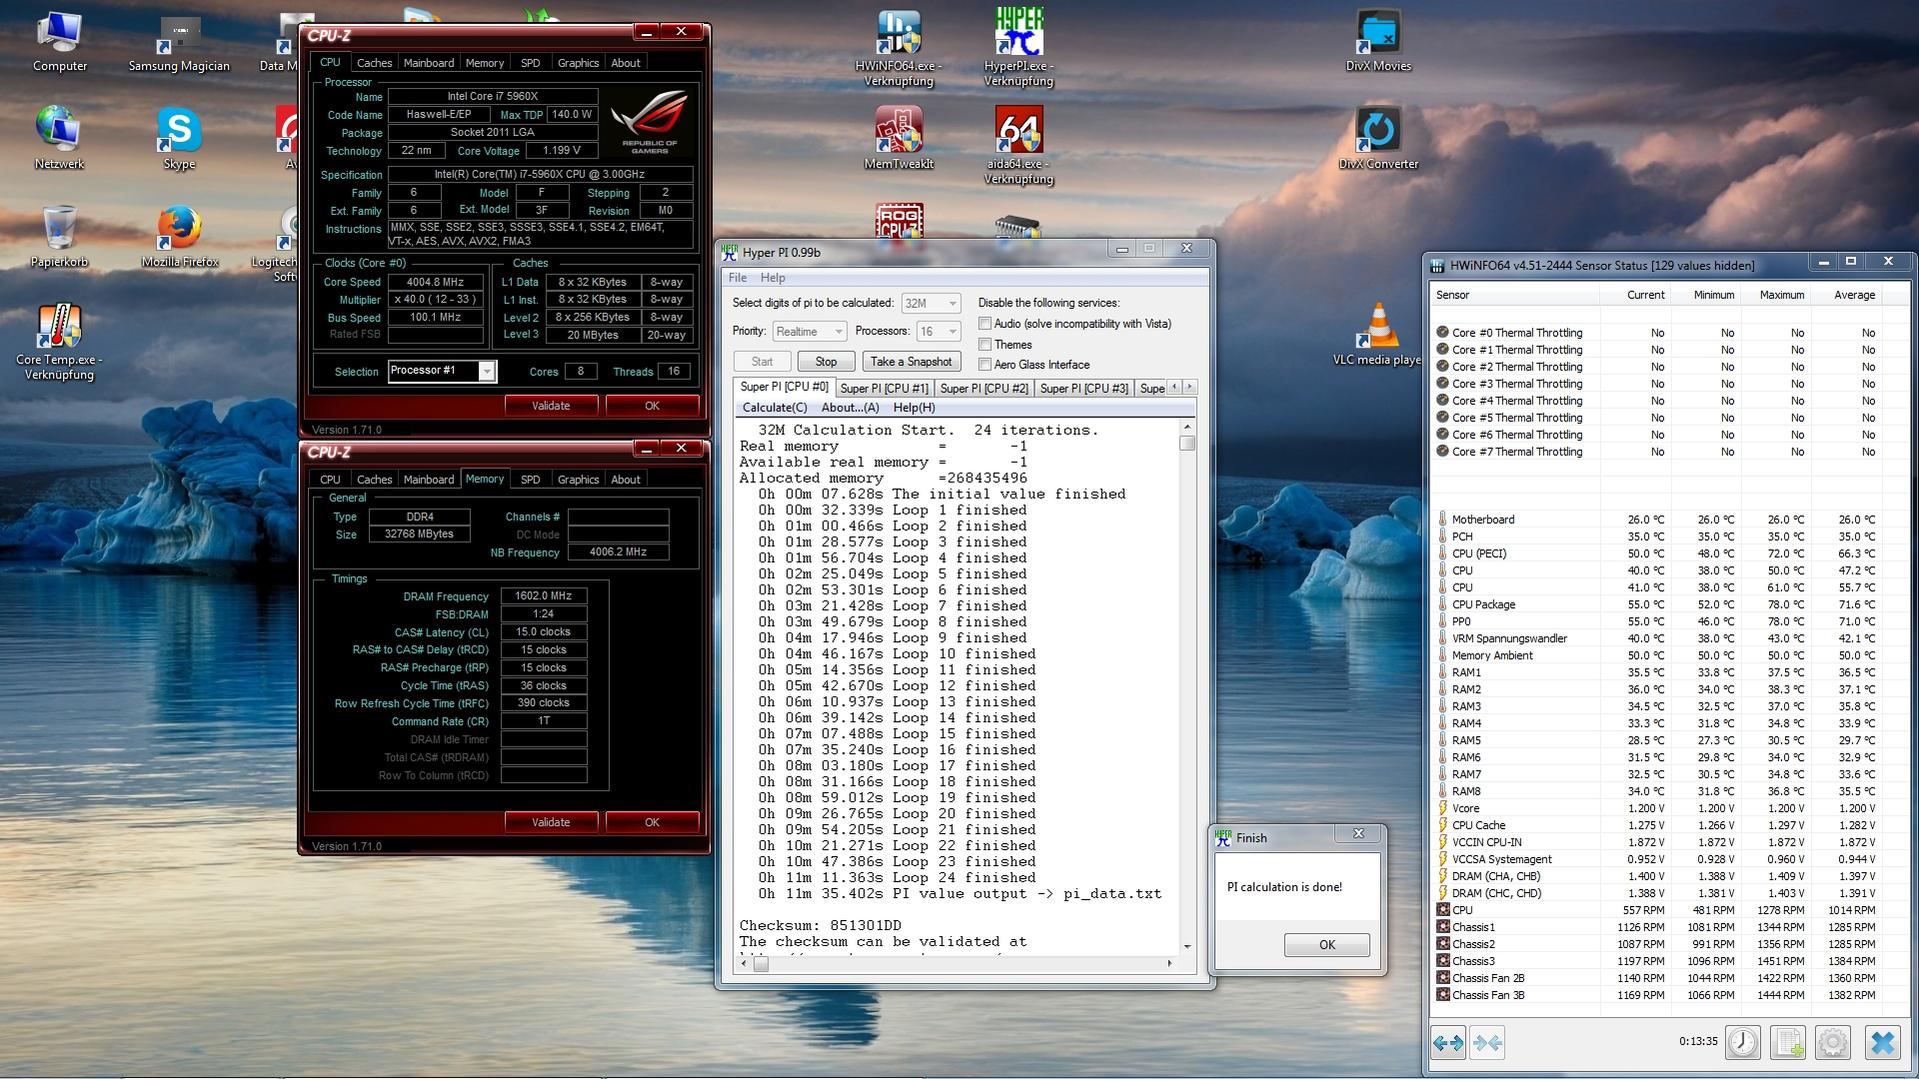Click the Super PI log vertical scrollbar
Image resolution: width=1919 pixels, height=1079 pixels.
[x=1187, y=686]
